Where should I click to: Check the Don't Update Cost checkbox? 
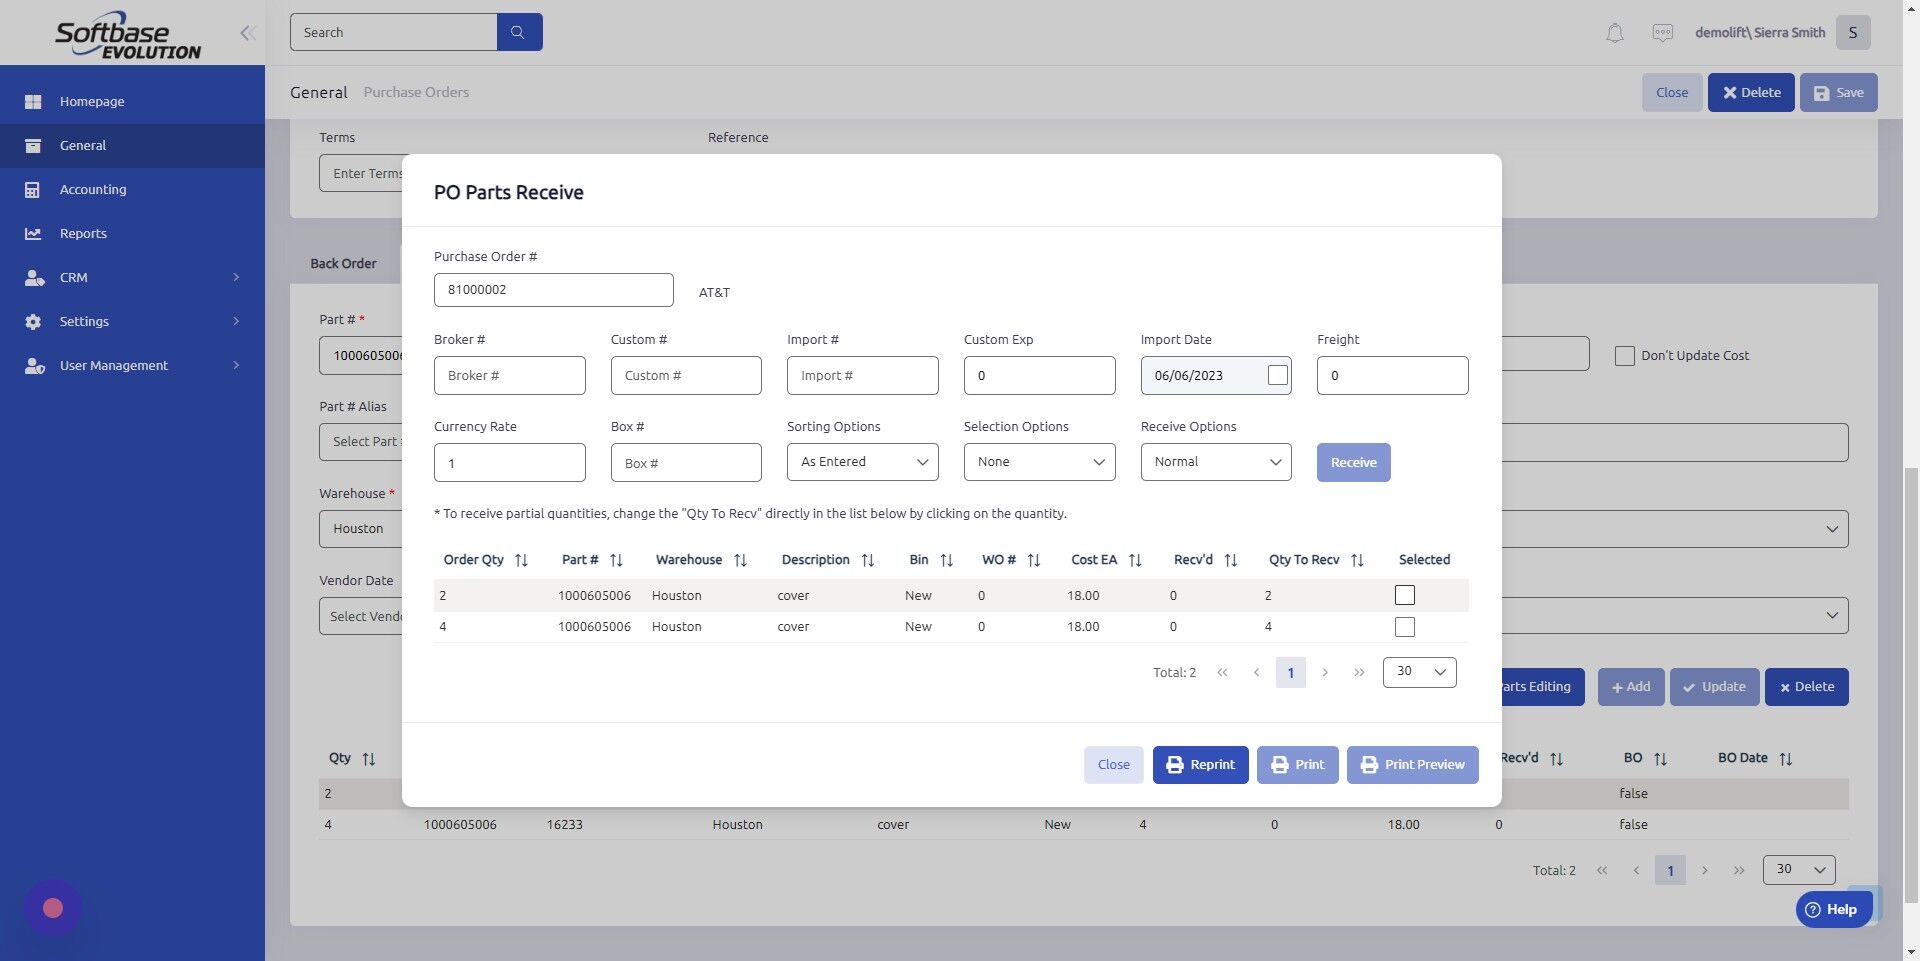coord(1625,355)
